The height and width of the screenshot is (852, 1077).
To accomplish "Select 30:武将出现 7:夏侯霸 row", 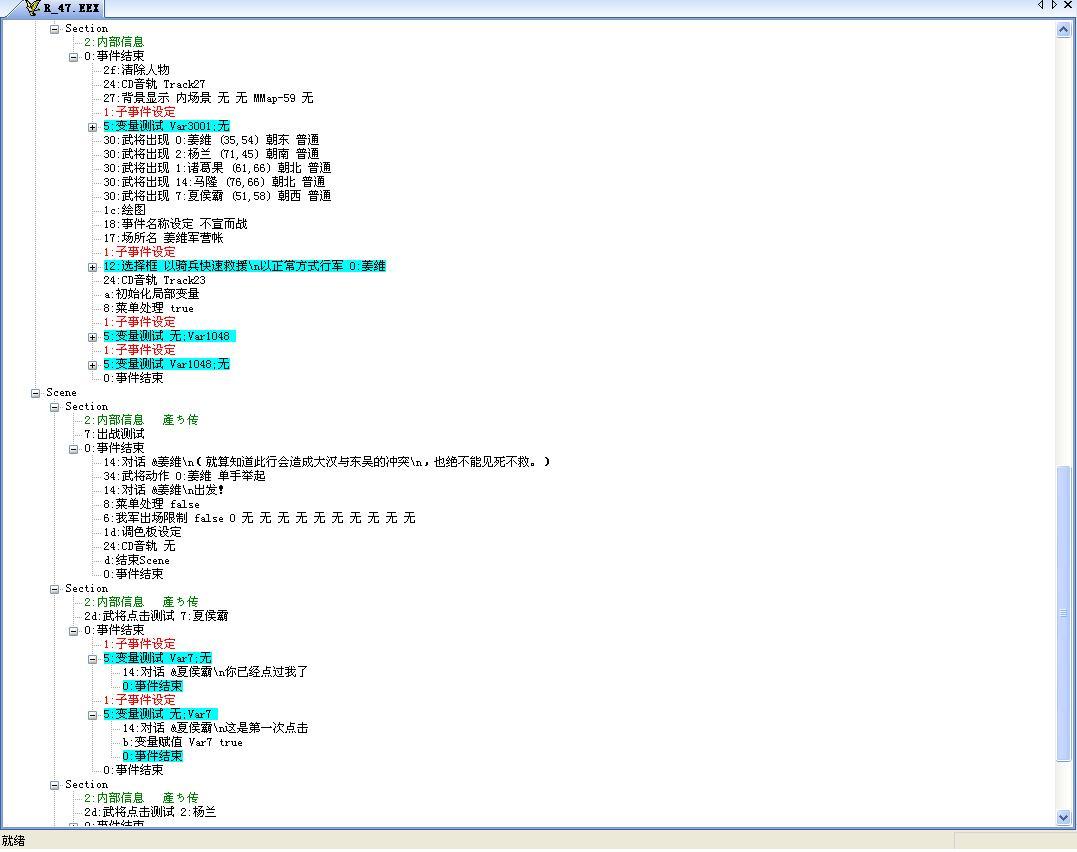I will click(217, 196).
